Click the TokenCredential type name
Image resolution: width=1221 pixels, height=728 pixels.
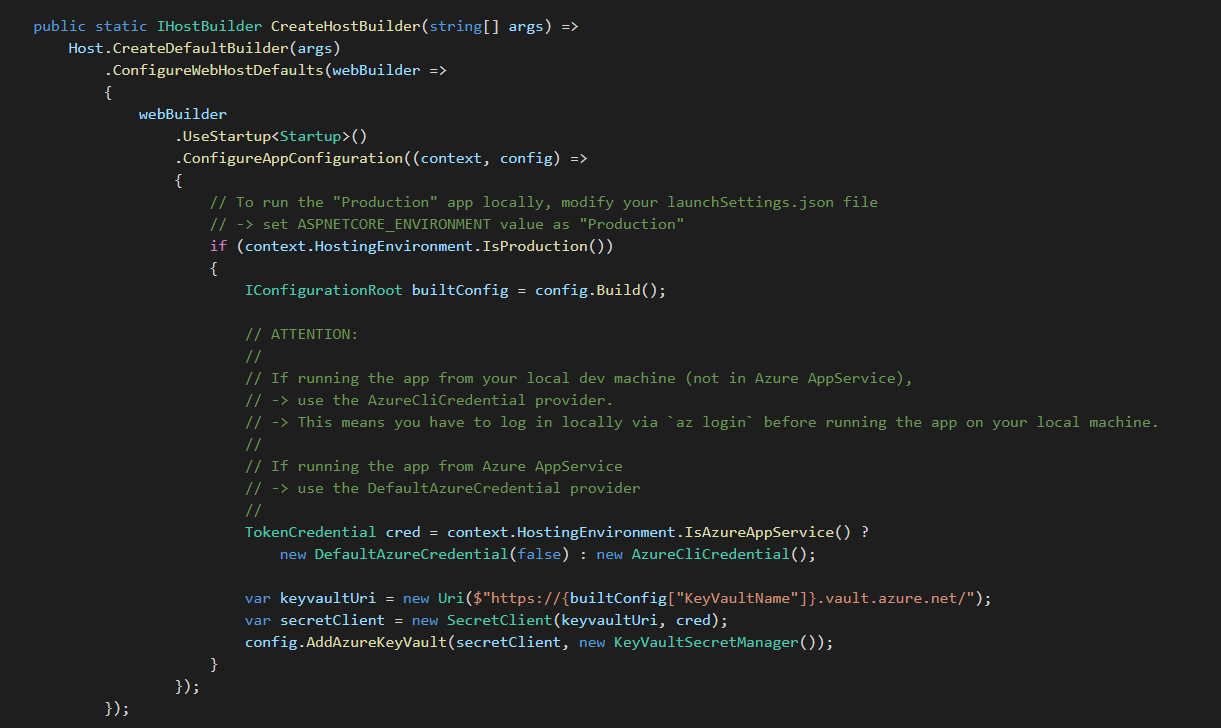311,532
